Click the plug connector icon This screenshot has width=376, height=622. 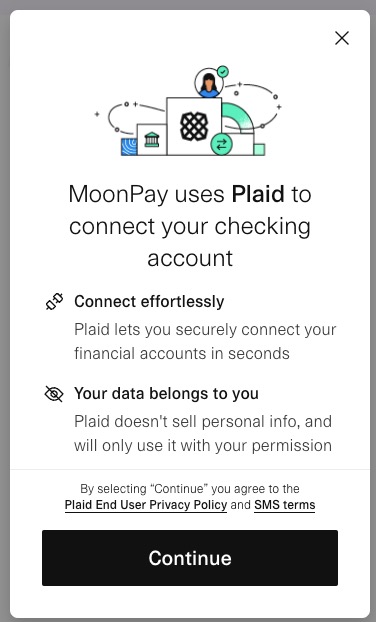point(54,302)
